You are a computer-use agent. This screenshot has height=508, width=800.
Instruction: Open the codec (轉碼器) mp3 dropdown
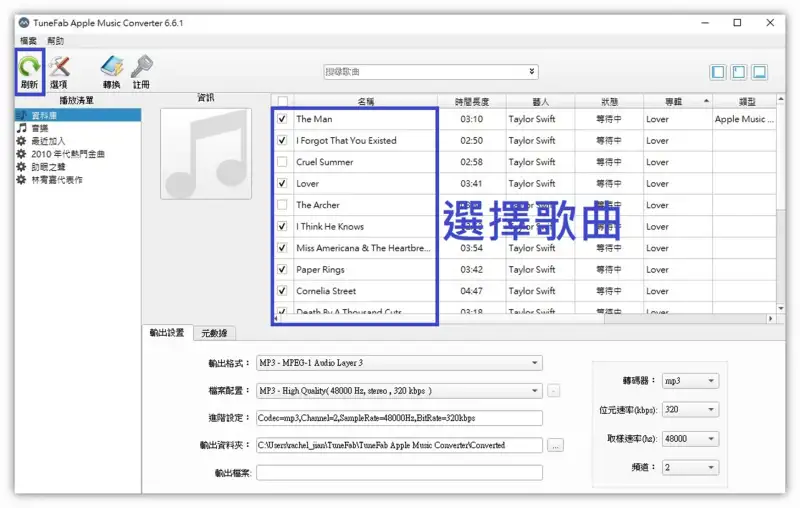690,380
